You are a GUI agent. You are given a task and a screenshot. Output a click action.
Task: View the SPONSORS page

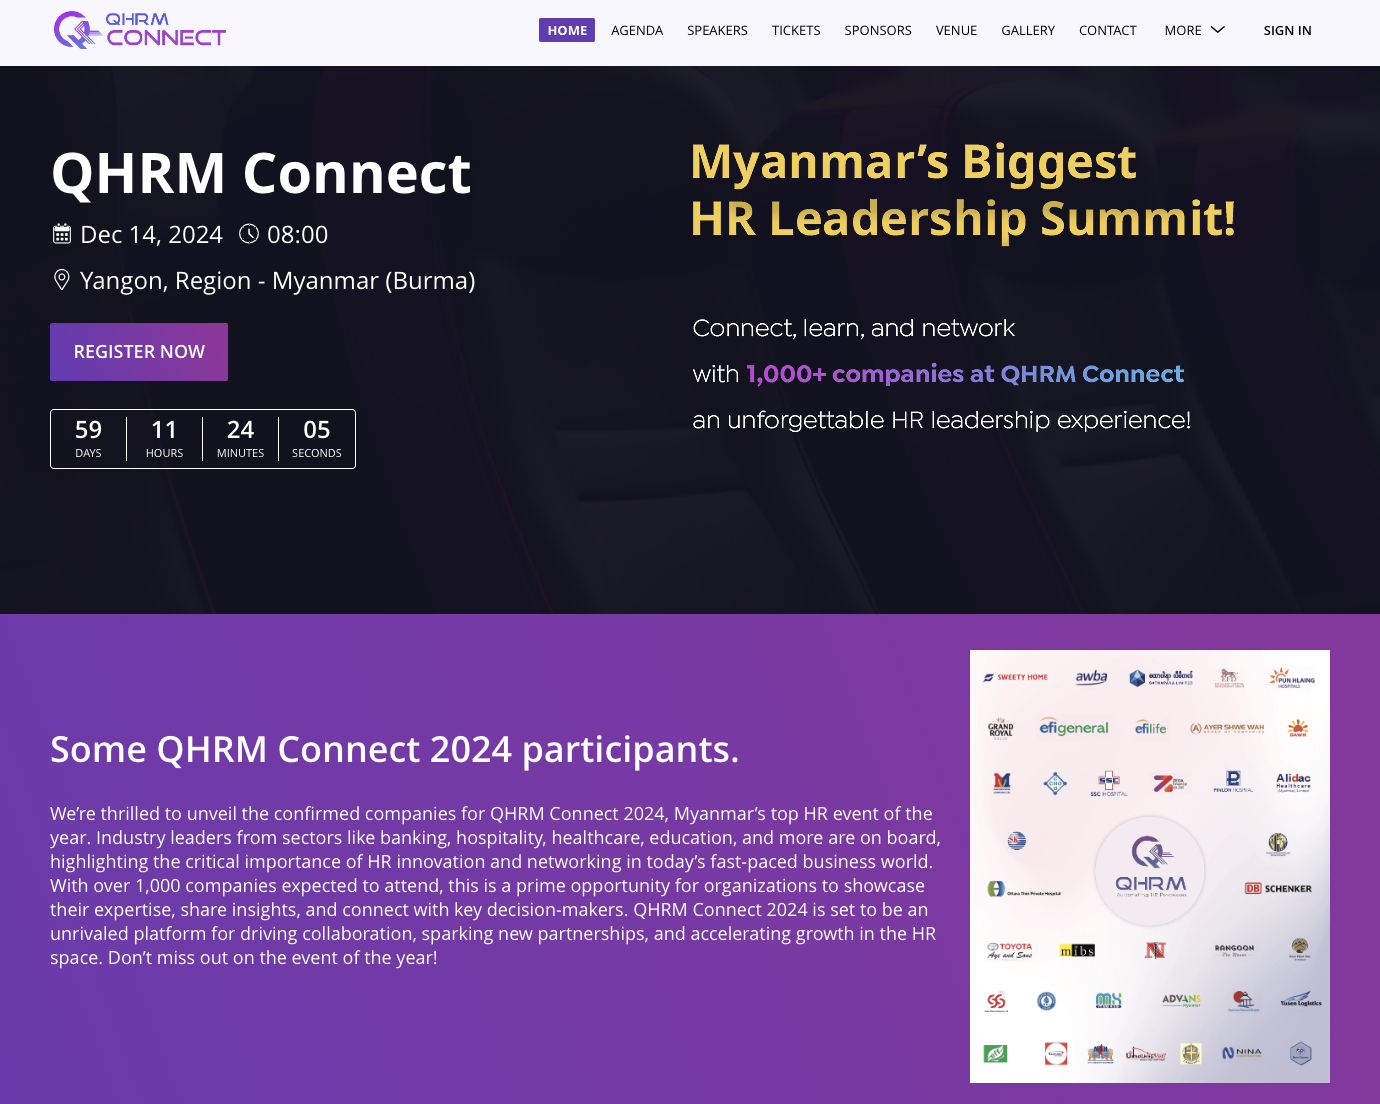point(878,31)
